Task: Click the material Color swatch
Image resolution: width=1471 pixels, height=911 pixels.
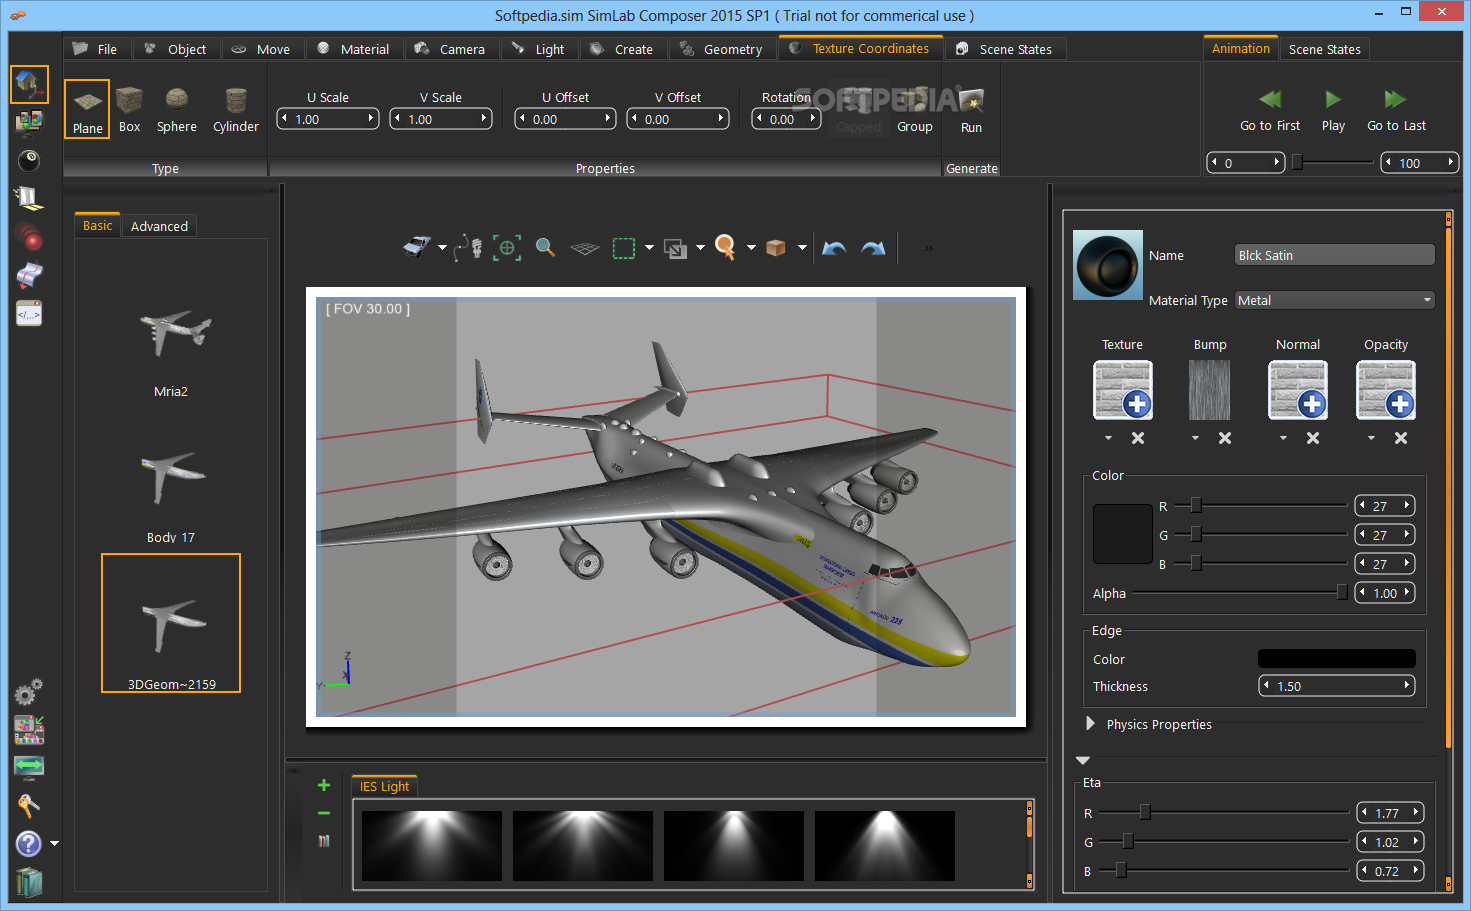Action: (1123, 534)
